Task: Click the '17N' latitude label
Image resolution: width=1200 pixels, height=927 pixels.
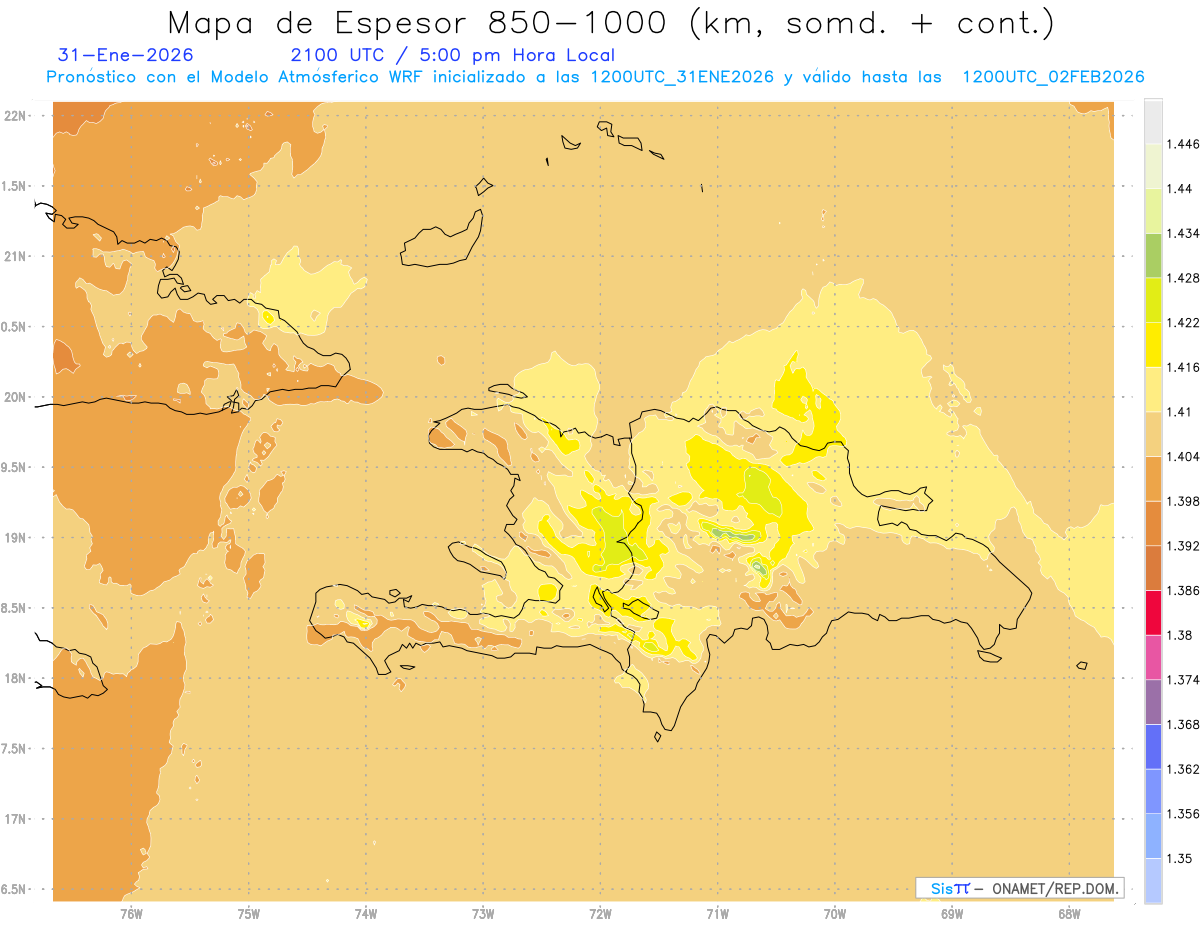Action: (17, 819)
